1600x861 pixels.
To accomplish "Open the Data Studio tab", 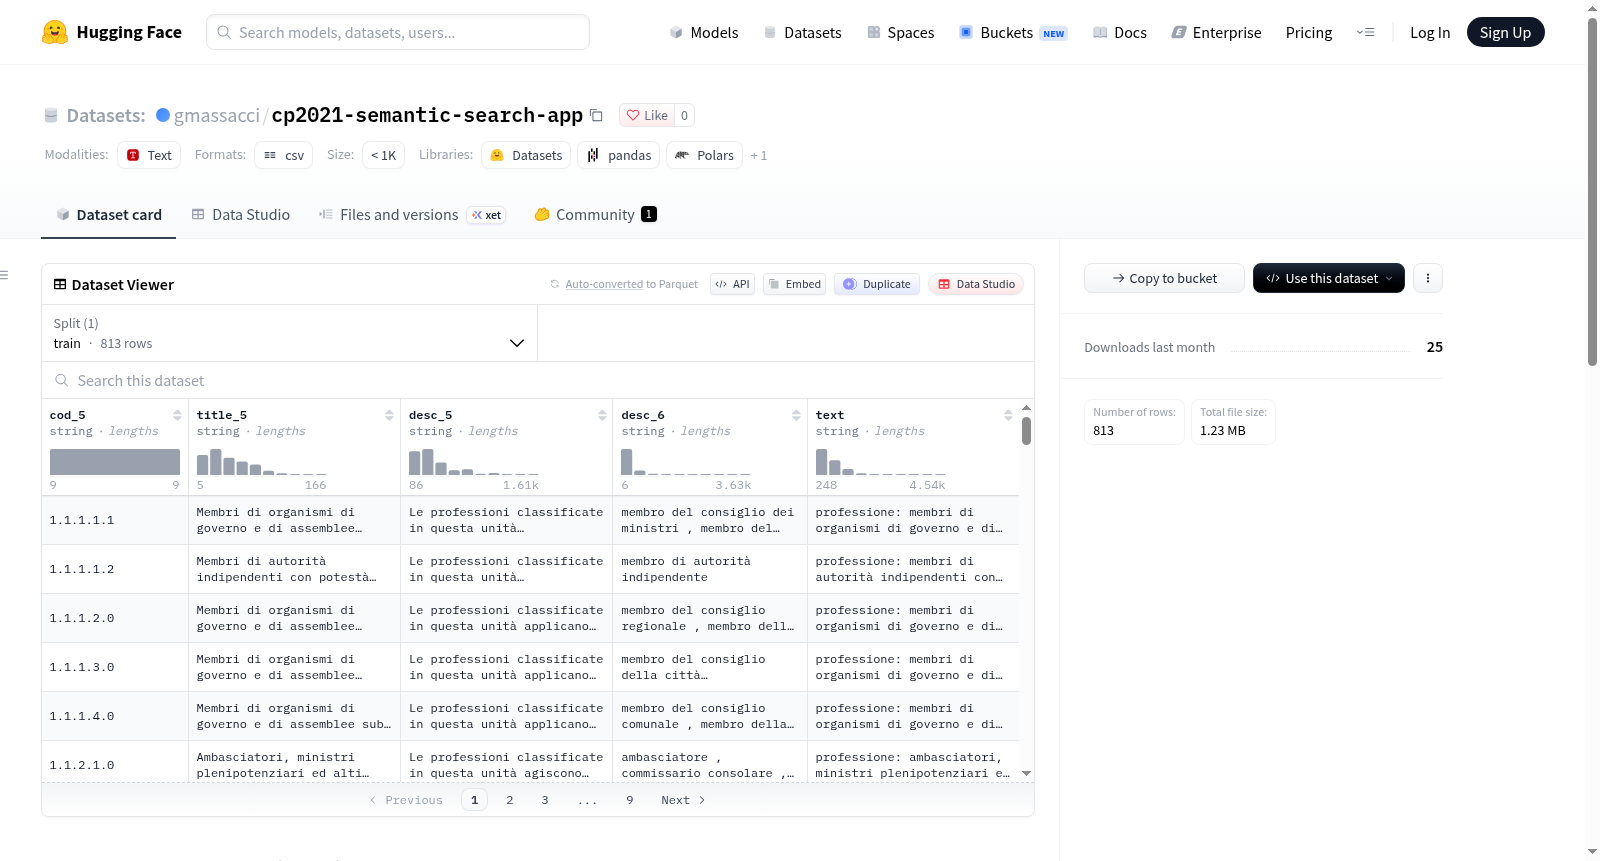I will (241, 214).
